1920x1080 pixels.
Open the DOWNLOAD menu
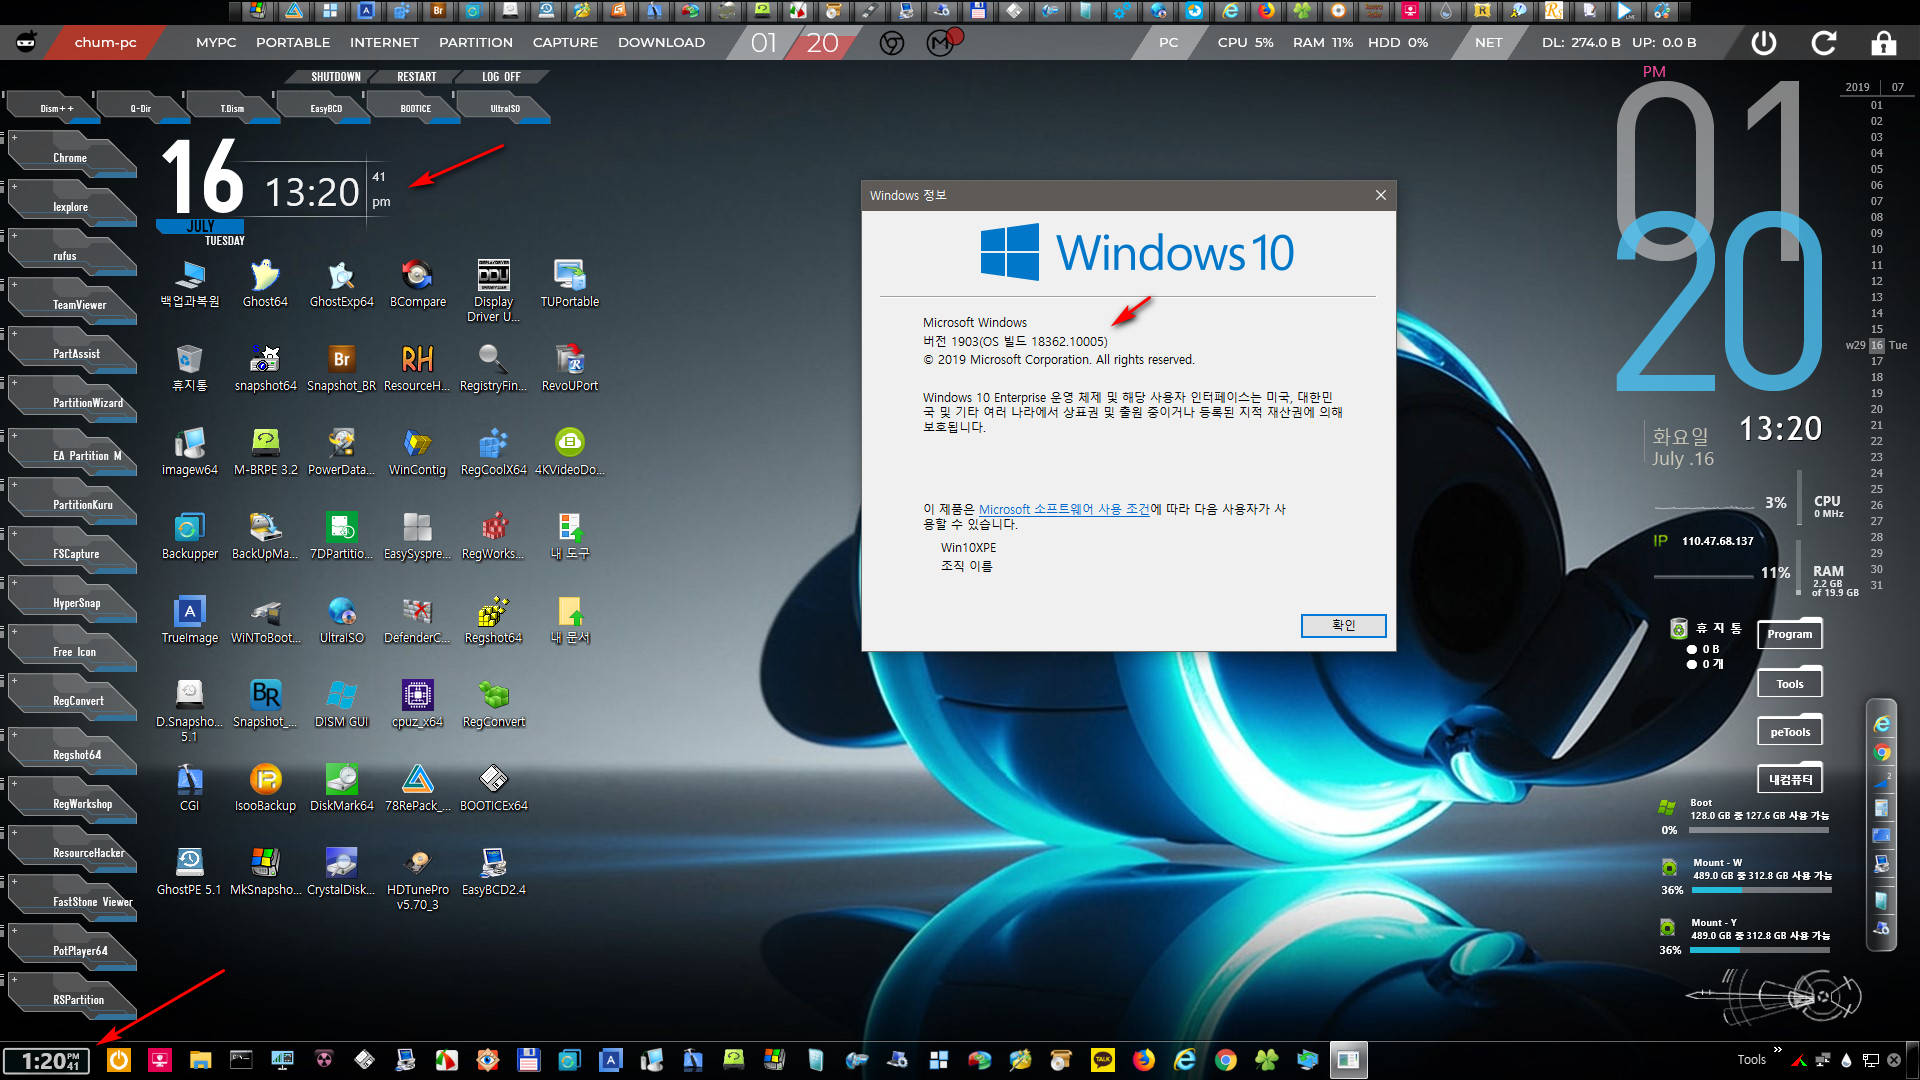[661, 43]
